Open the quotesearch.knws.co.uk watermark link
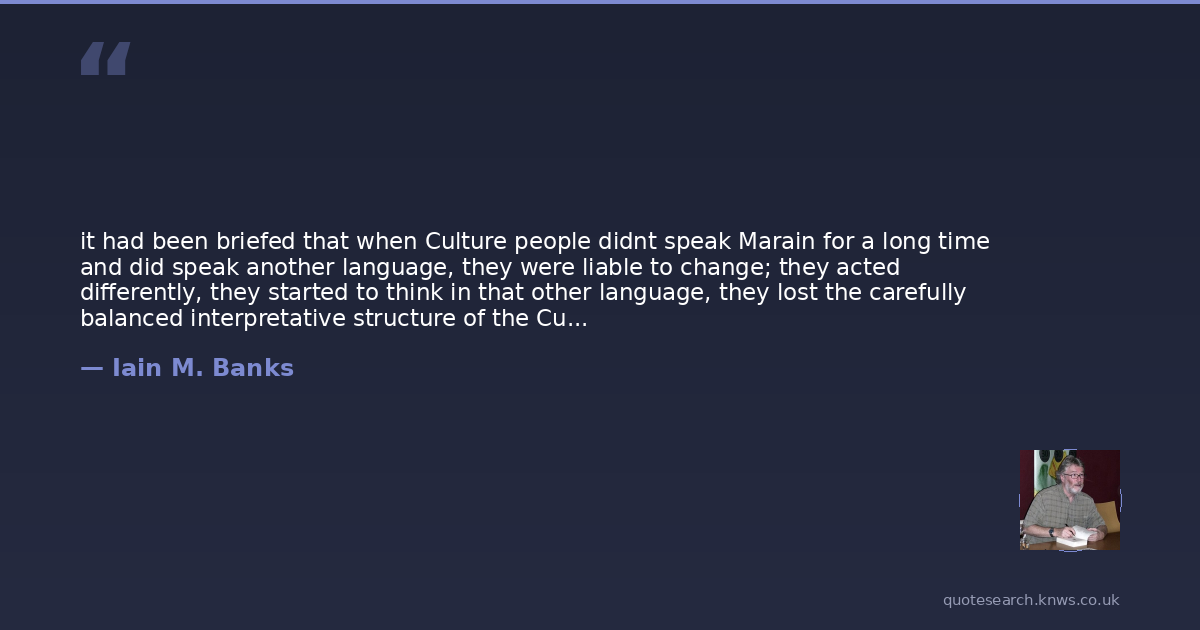The image size is (1200, 630). coord(1031,600)
